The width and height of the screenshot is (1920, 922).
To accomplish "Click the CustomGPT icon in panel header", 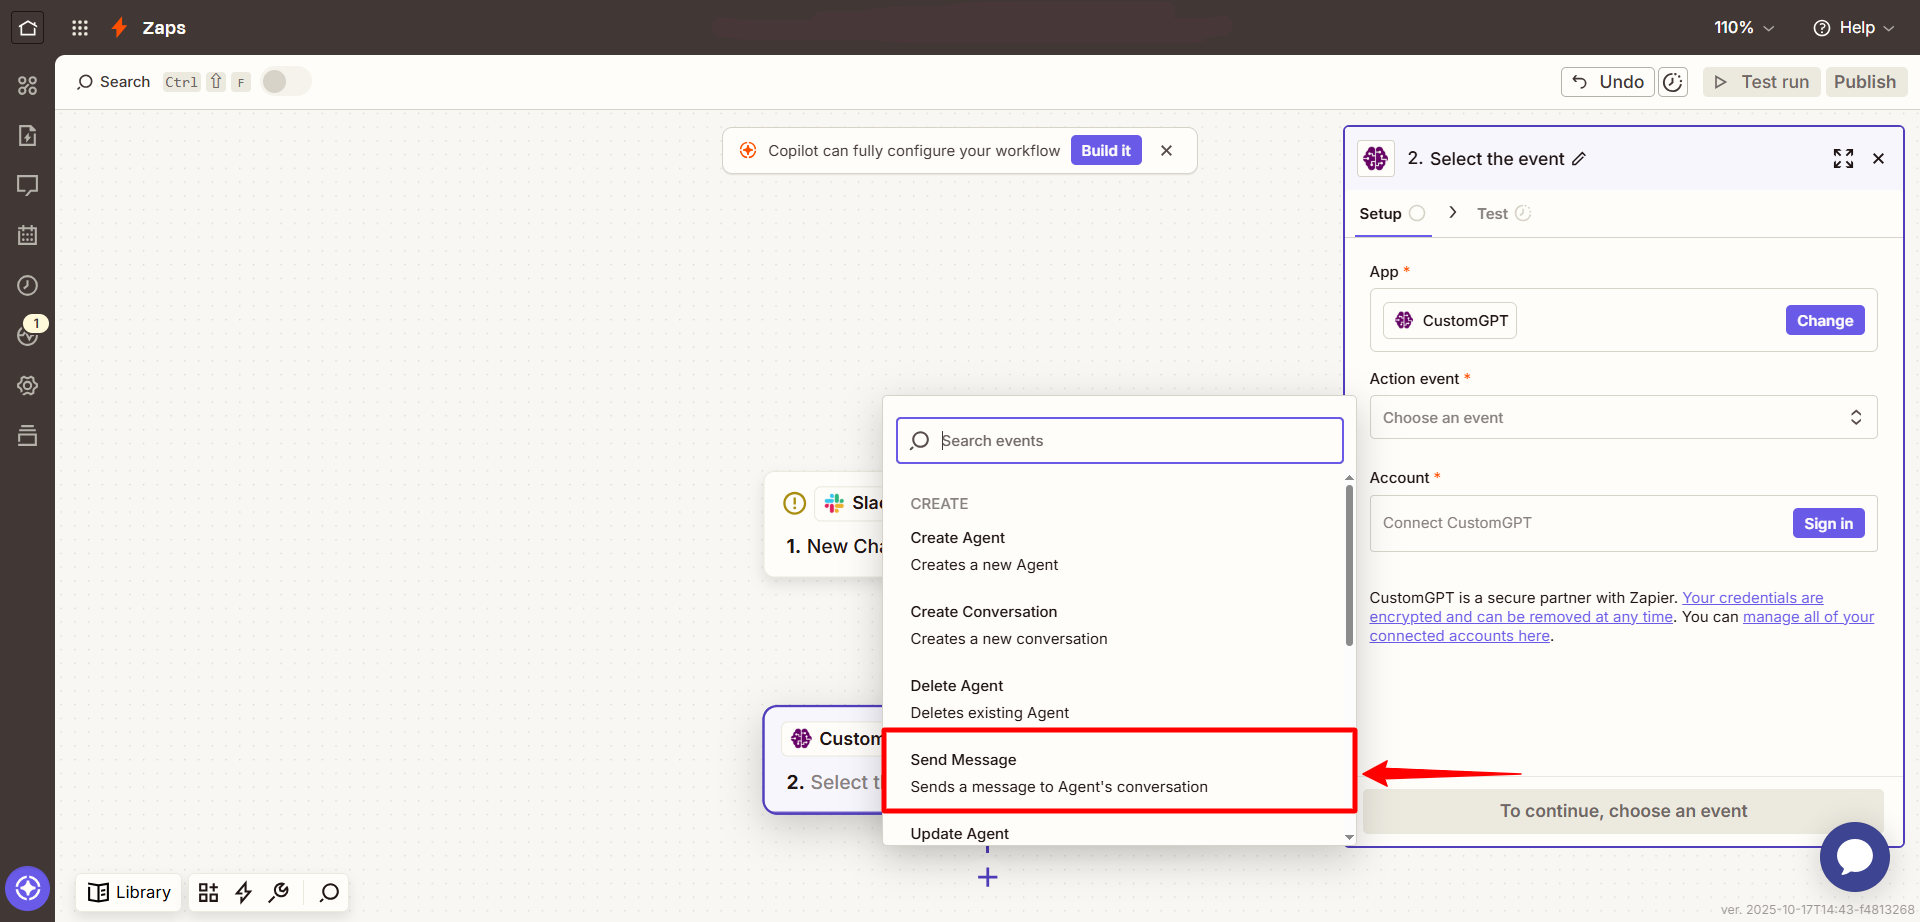I will [x=1376, y=158].
